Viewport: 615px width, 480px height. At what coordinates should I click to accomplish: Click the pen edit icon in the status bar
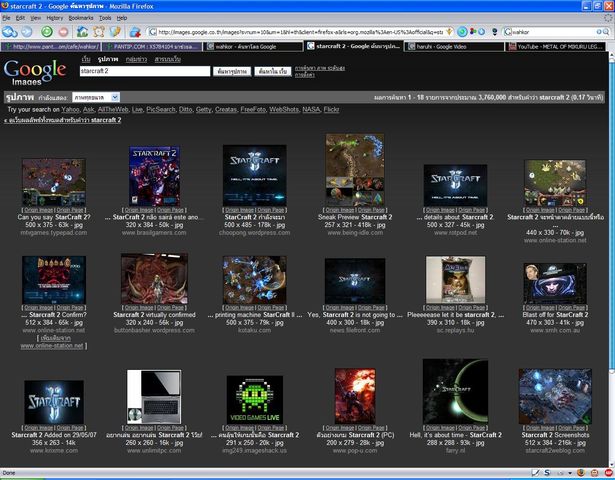pos(535,473)
